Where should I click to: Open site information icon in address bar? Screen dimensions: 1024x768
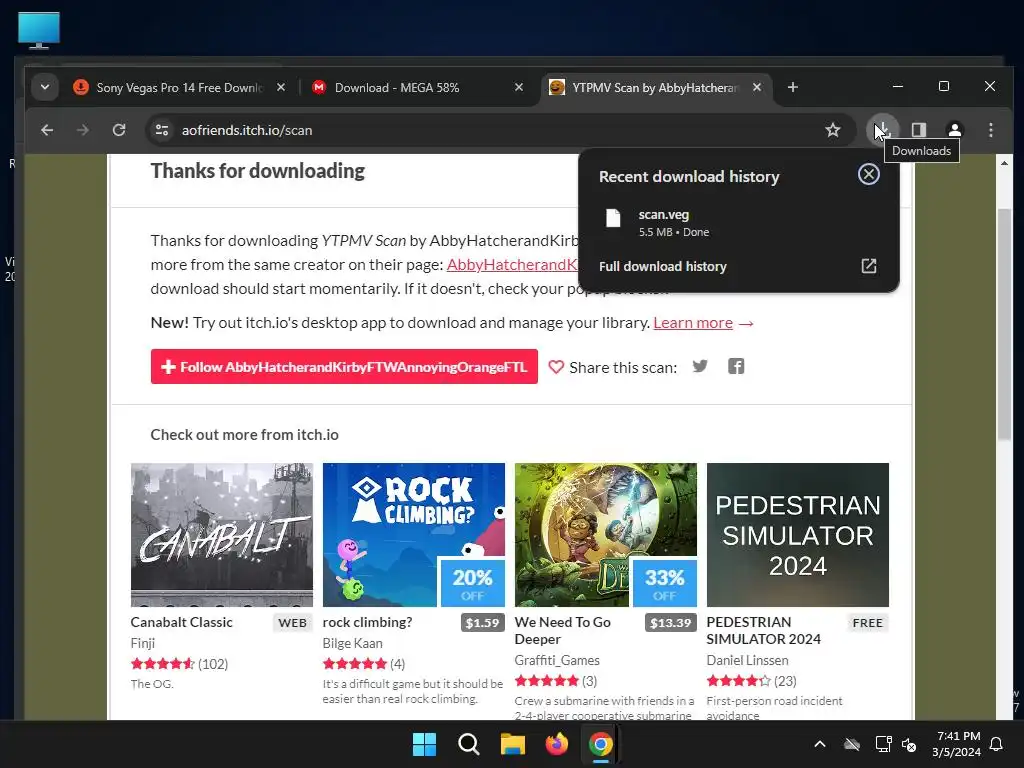[162, 130]
